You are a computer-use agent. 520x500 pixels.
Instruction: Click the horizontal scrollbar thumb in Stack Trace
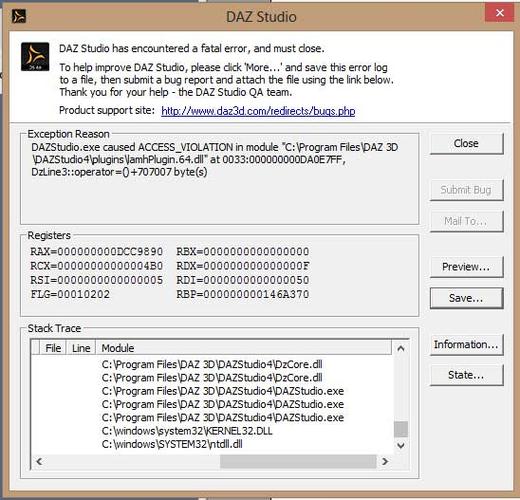[x=298, y=461]
